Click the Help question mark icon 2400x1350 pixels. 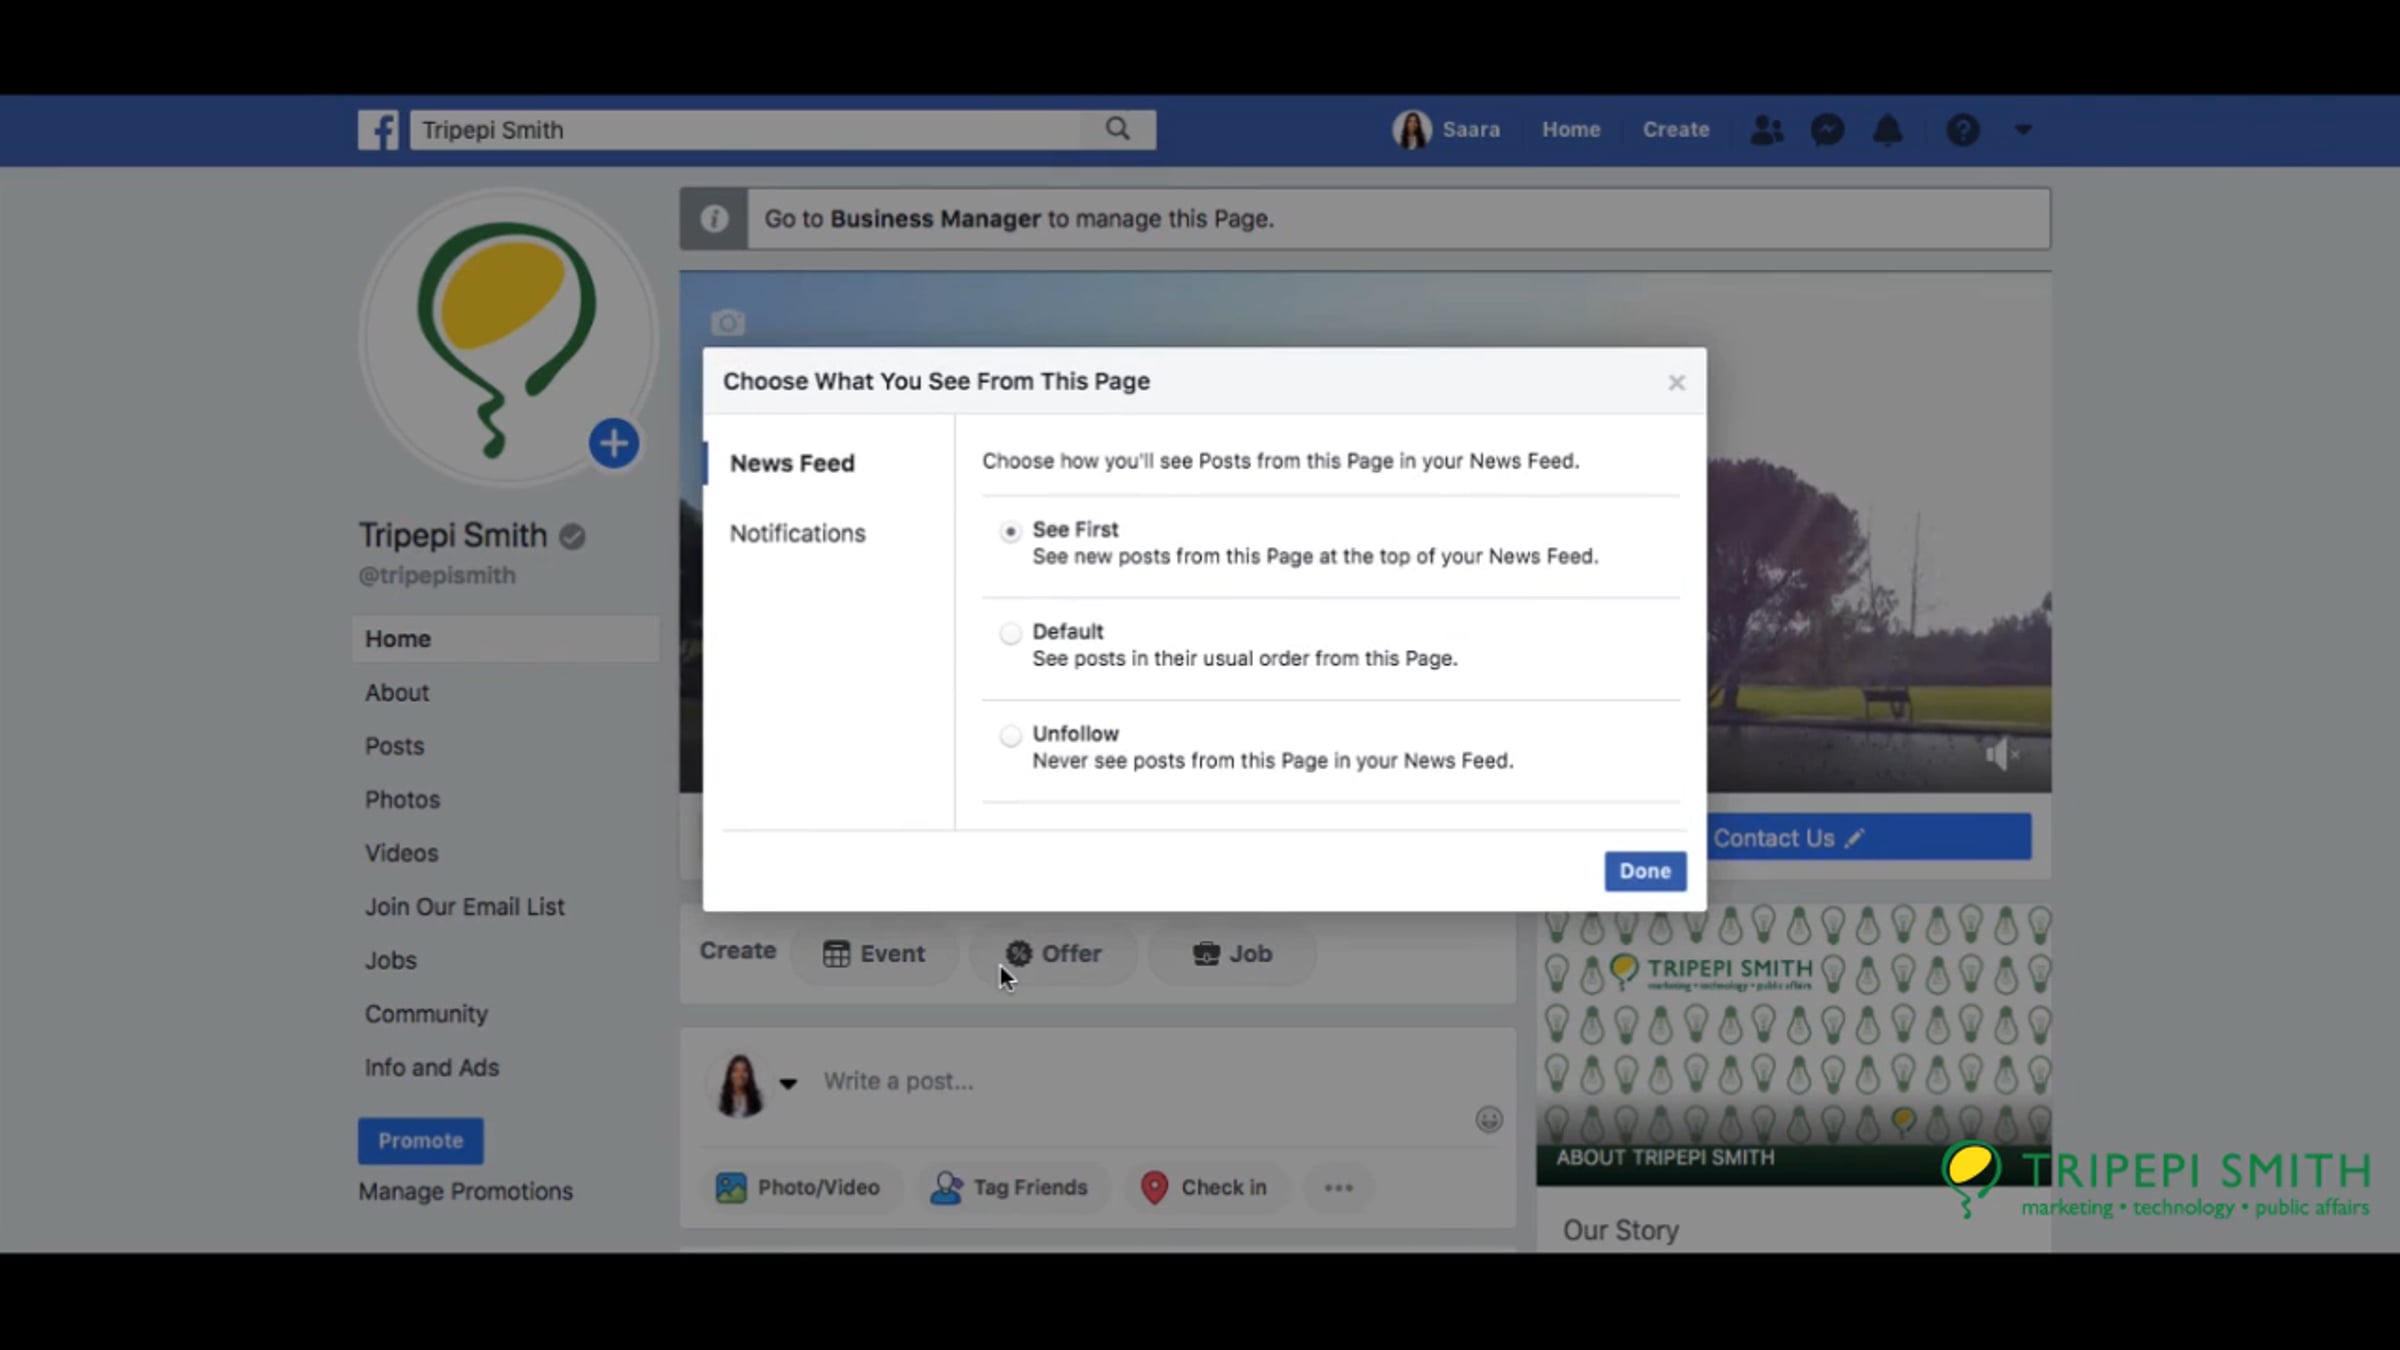[1962, 130]
